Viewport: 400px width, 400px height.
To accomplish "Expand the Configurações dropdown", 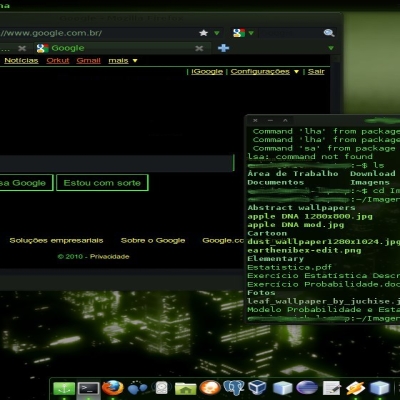I will 296,72.
